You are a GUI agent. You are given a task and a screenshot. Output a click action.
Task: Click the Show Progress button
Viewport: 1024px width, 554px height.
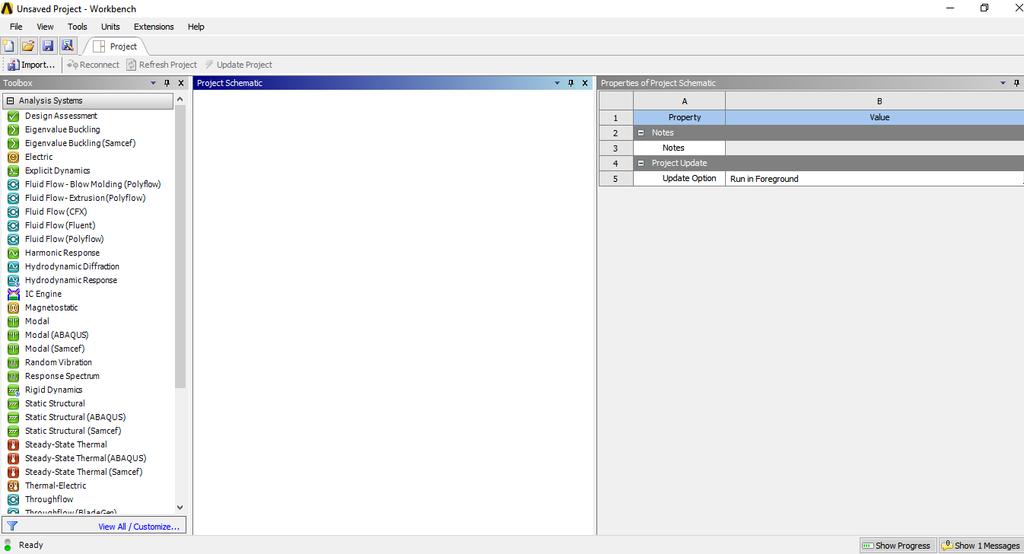coord(896,546)
